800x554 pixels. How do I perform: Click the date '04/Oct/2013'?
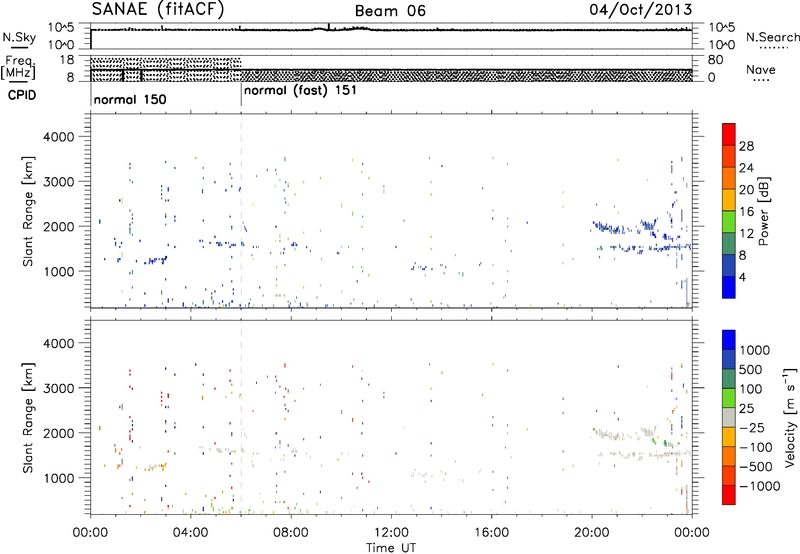[641, 9]
